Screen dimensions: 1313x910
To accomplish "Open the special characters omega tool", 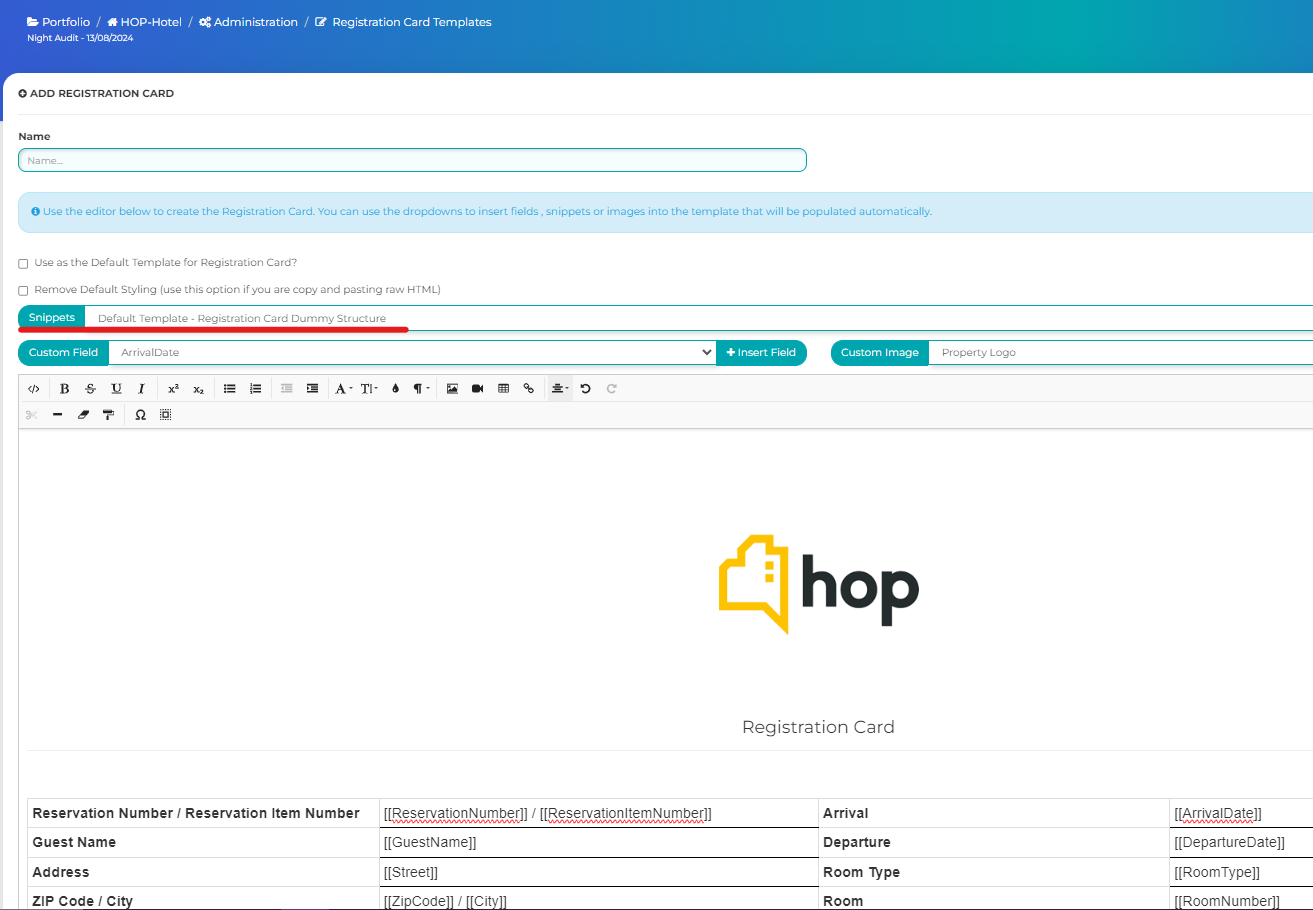I will [140, 414].
